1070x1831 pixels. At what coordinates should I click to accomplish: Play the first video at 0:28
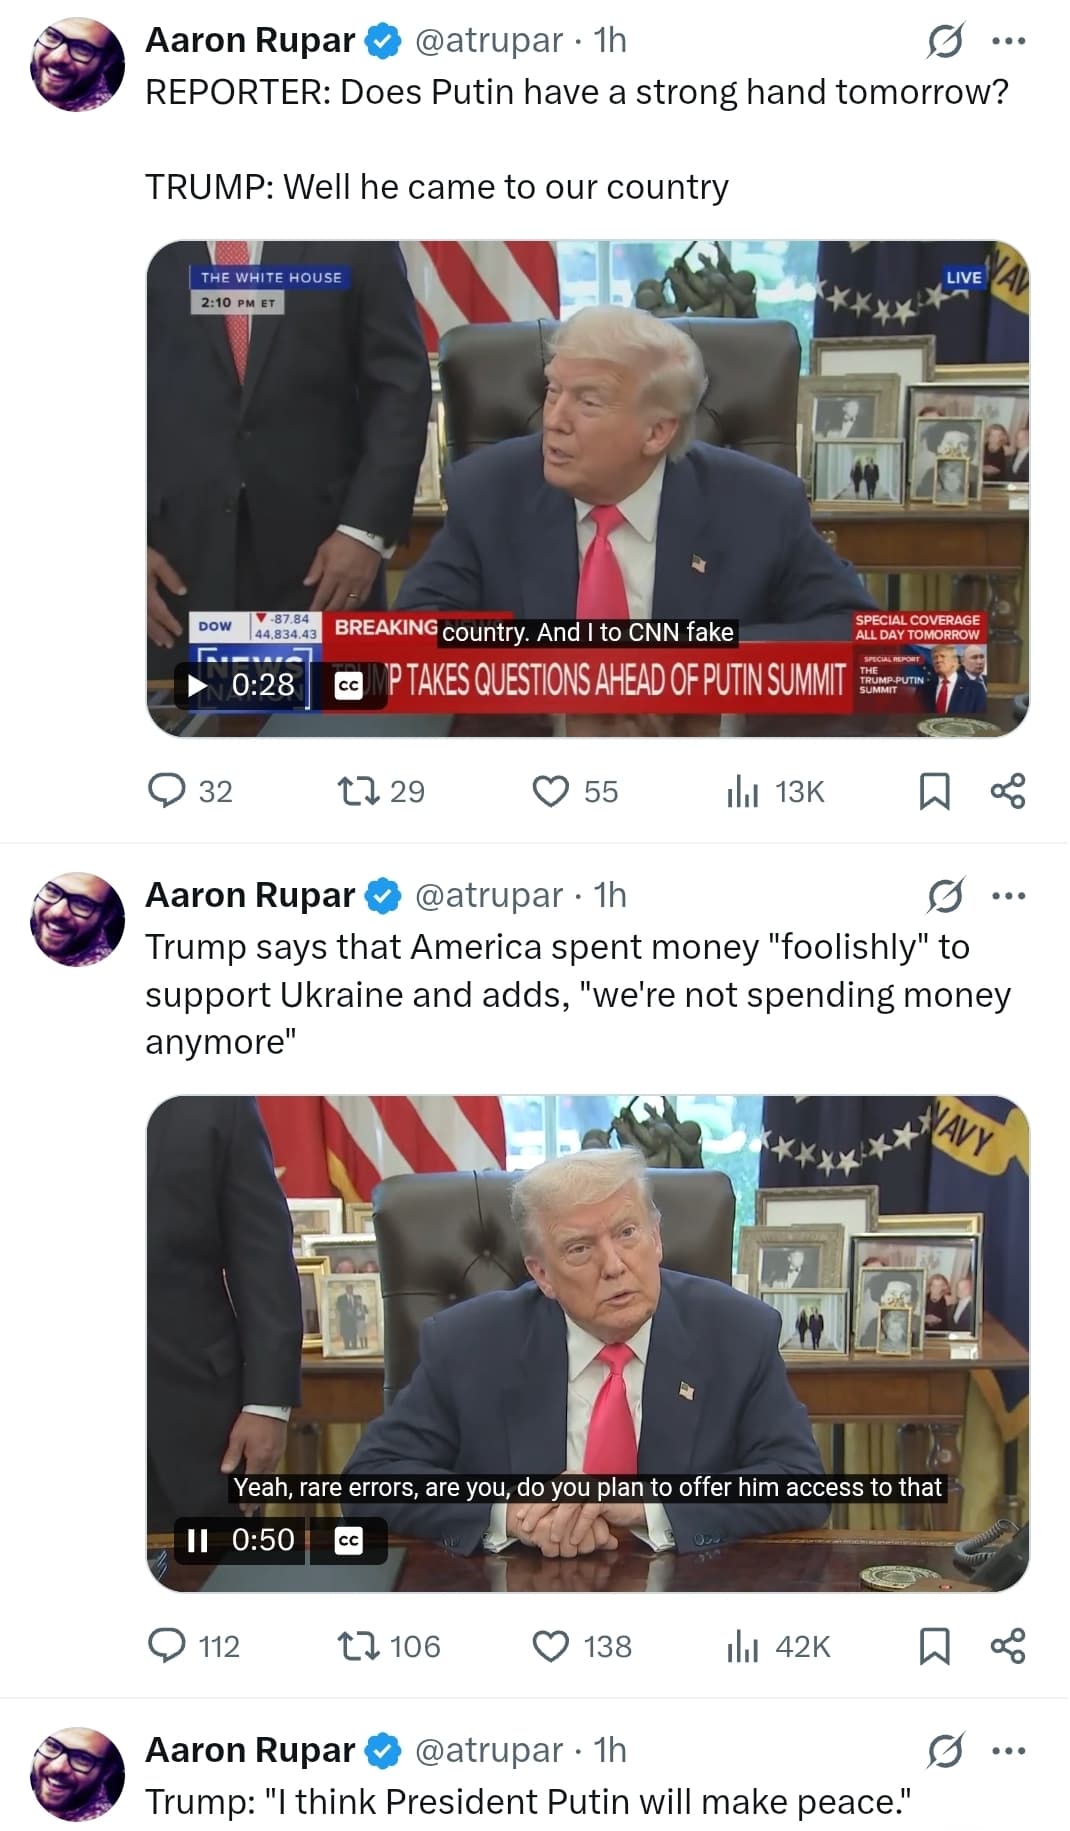point(198,685)
